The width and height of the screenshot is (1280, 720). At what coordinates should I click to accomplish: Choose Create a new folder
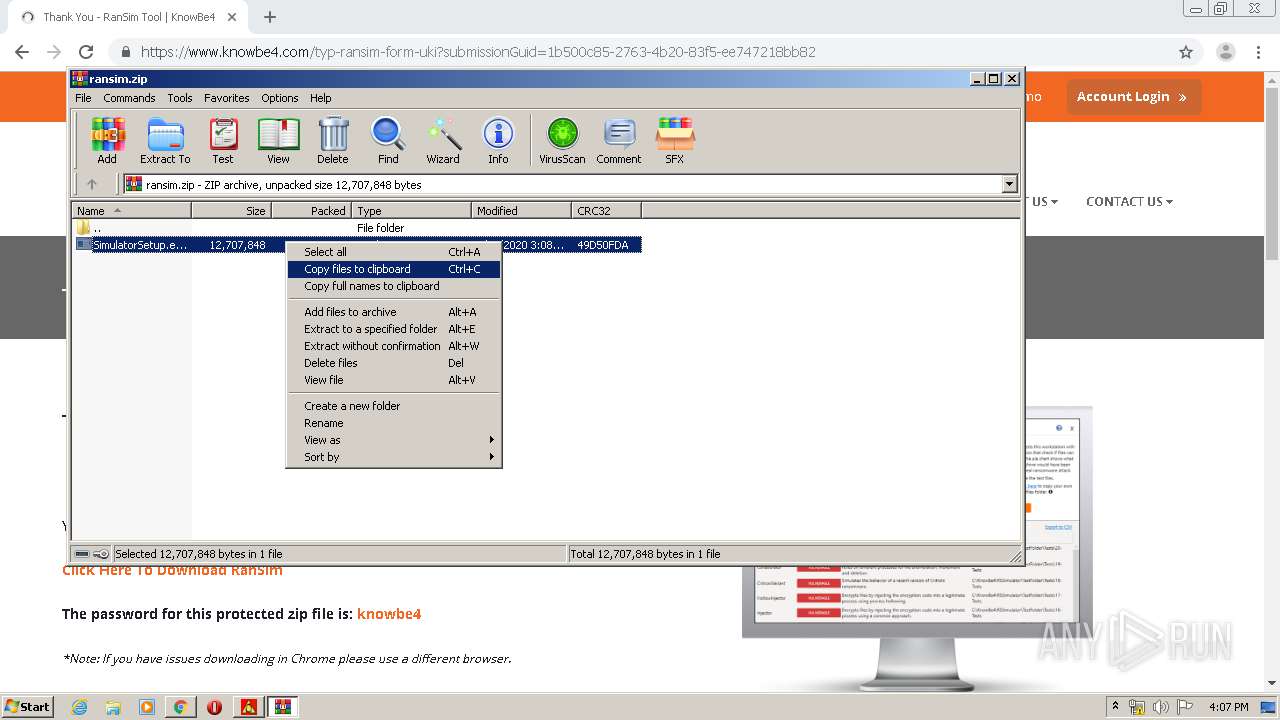(393, 406)
